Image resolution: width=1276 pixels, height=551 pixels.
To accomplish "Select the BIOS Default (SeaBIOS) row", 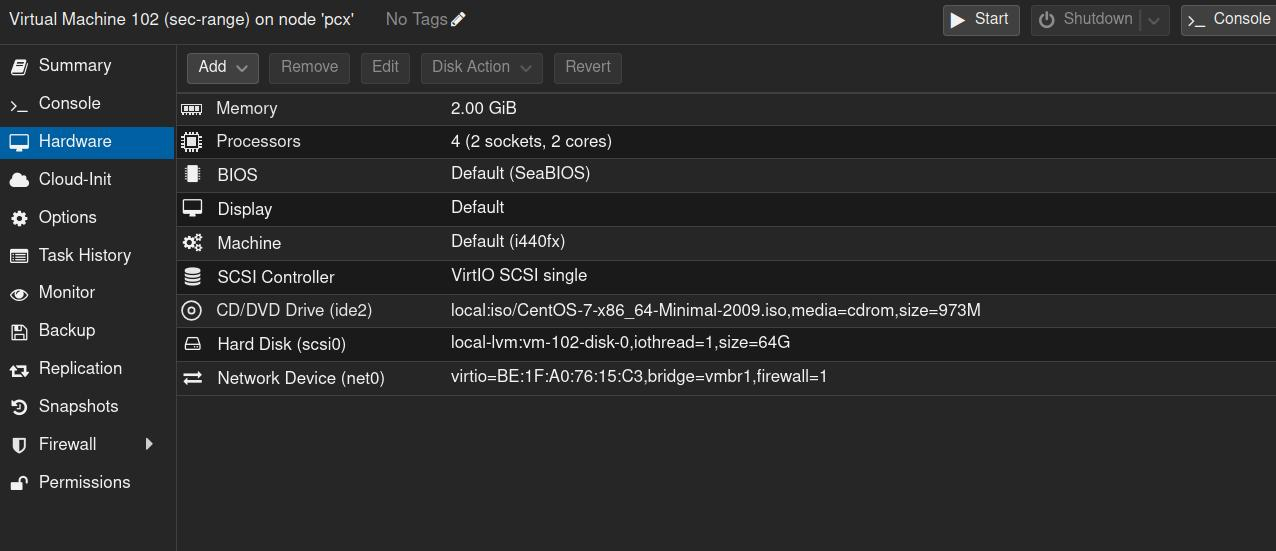I will (x=520, y=174).
